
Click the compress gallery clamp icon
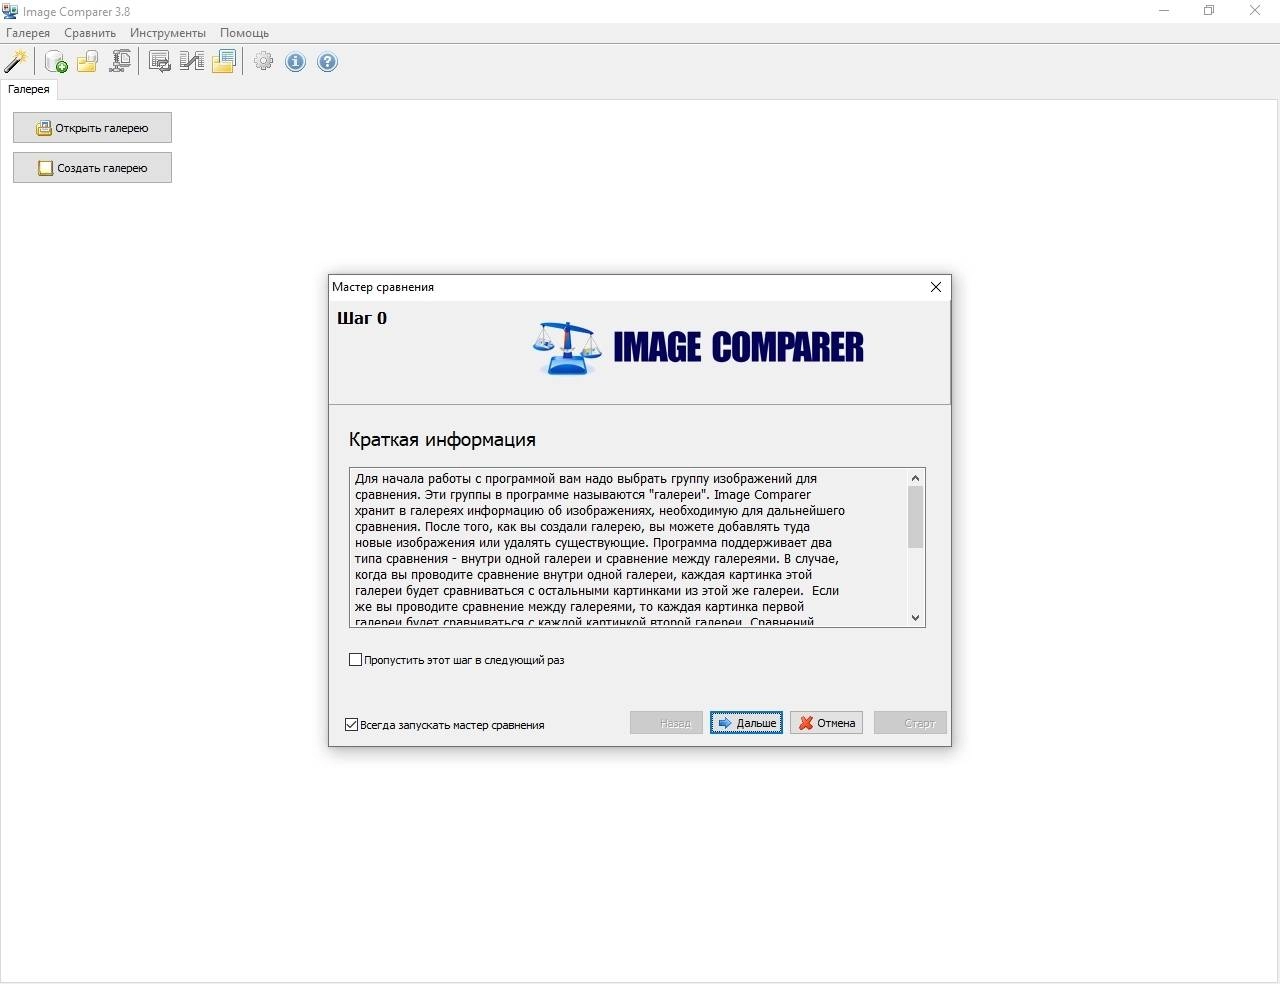(x=120, y=62)
